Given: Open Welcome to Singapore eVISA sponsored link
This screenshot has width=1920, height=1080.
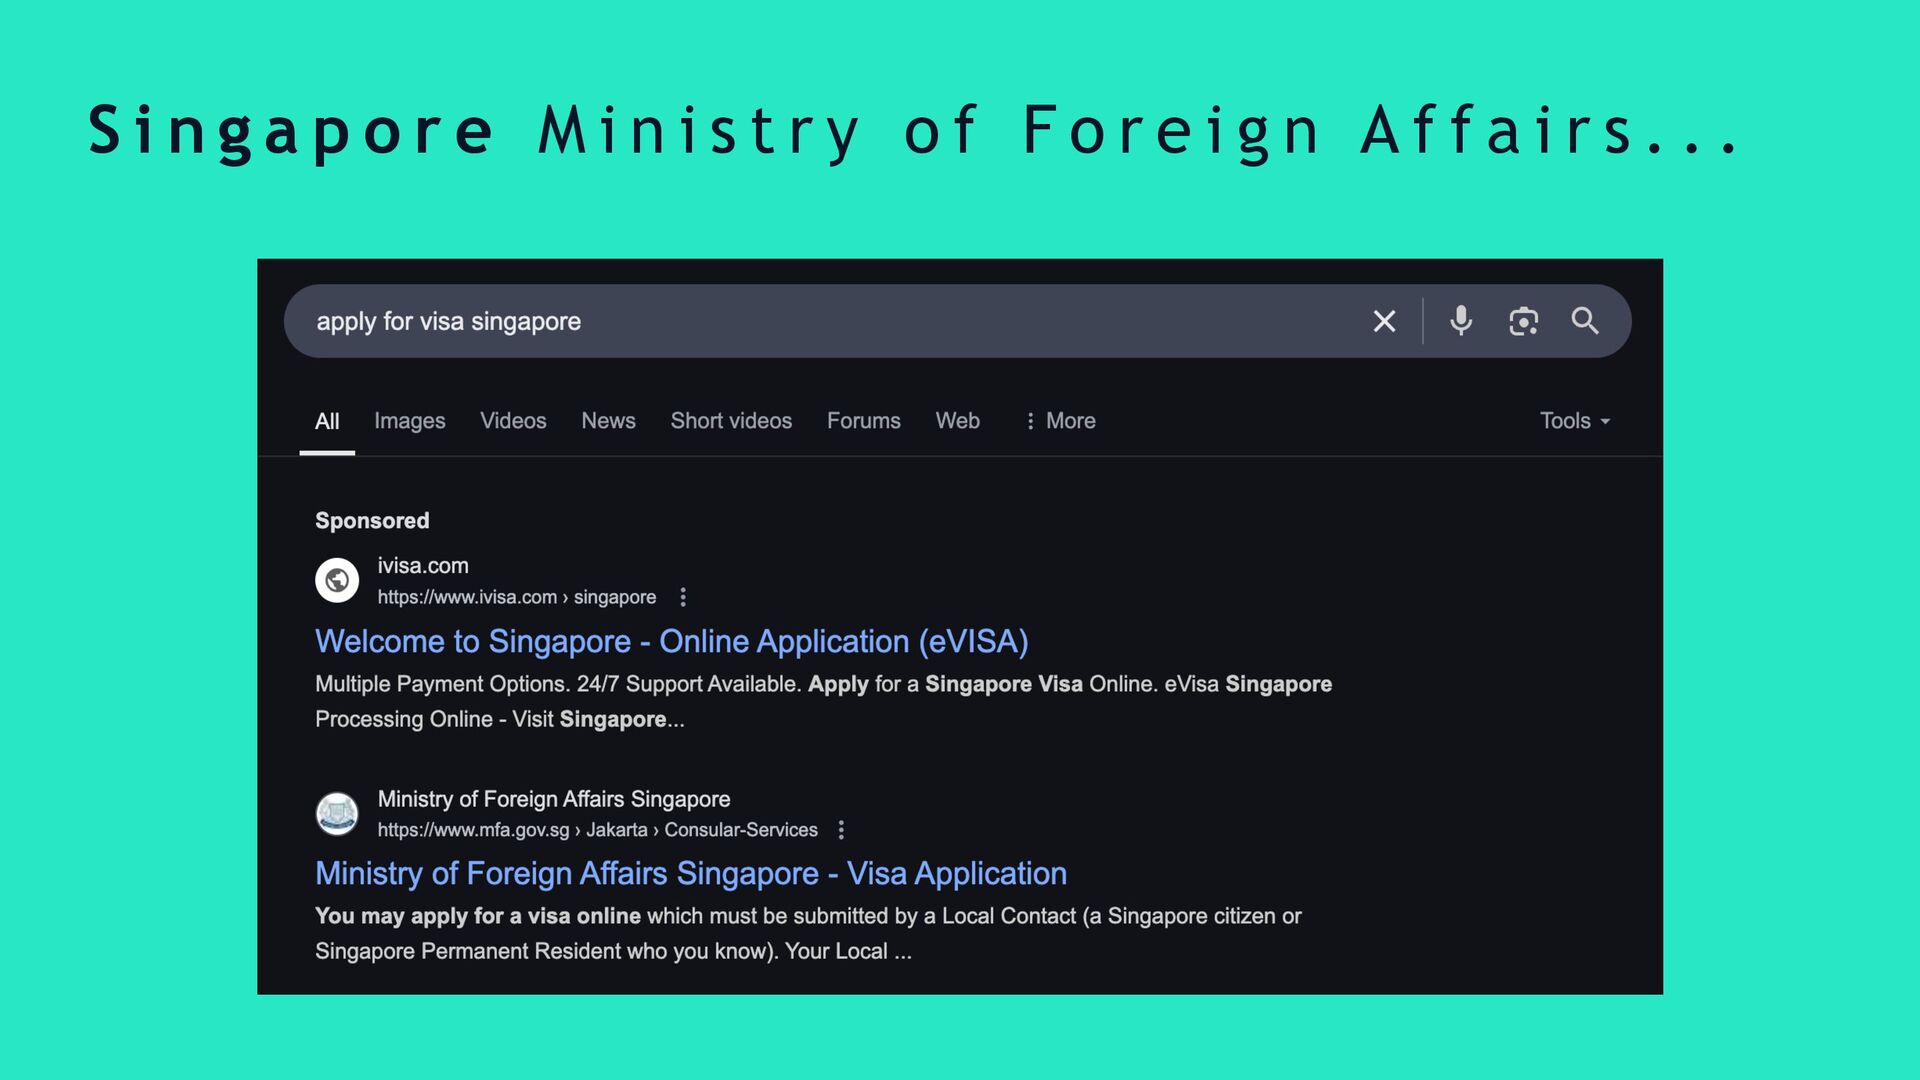Looking at the screenshot, I should click(x=671, y=641).
